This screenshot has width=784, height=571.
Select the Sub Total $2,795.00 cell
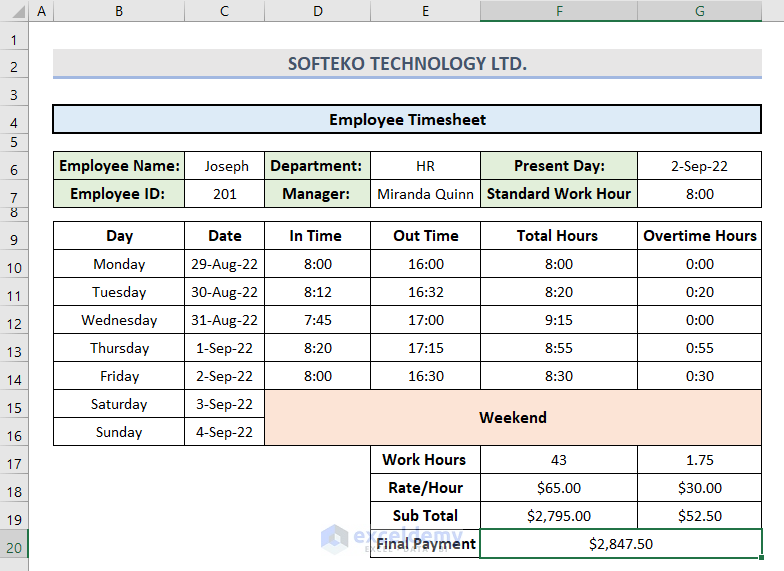(559, 516)
